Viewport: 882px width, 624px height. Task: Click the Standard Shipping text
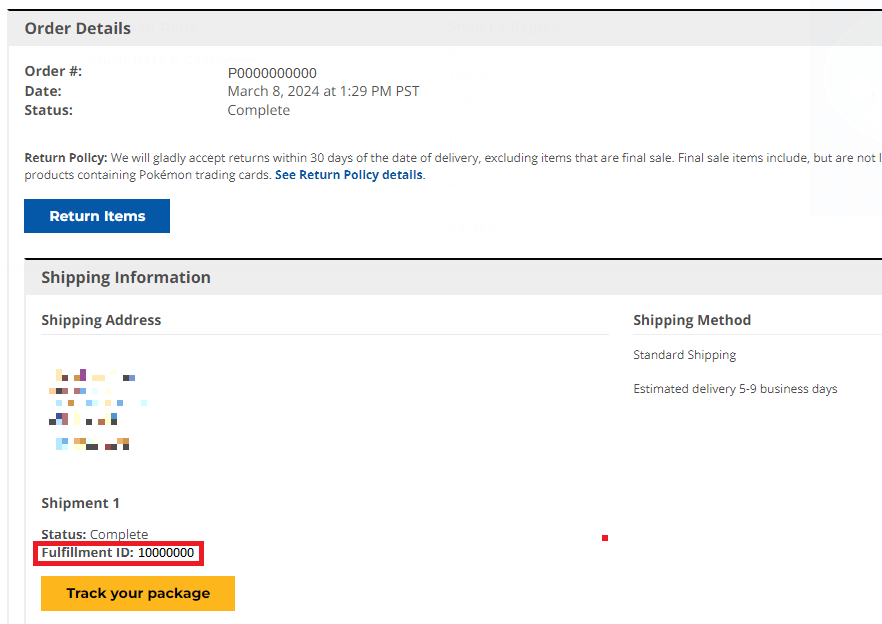(684, 355)
